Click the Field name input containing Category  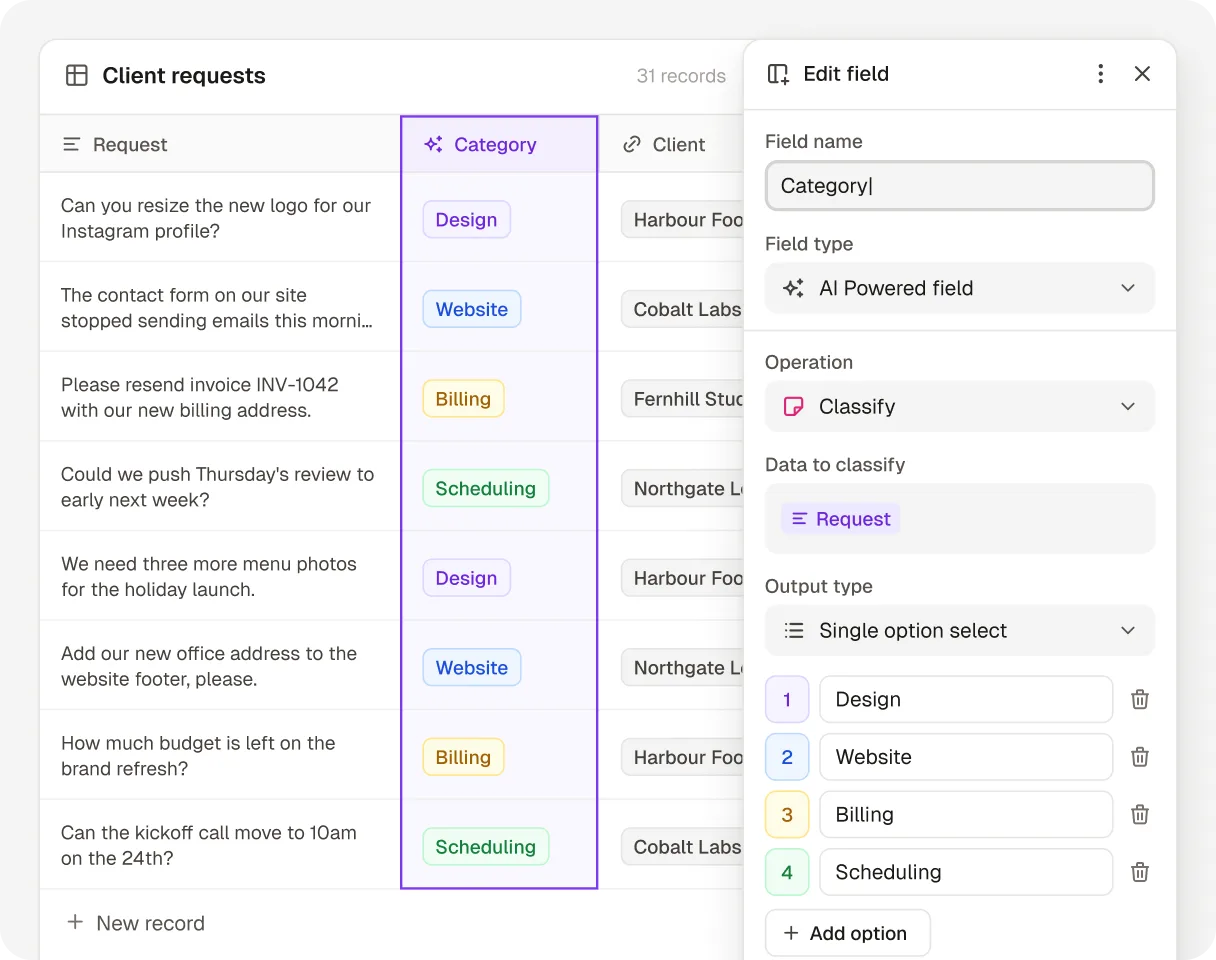[x=959, y=186]
